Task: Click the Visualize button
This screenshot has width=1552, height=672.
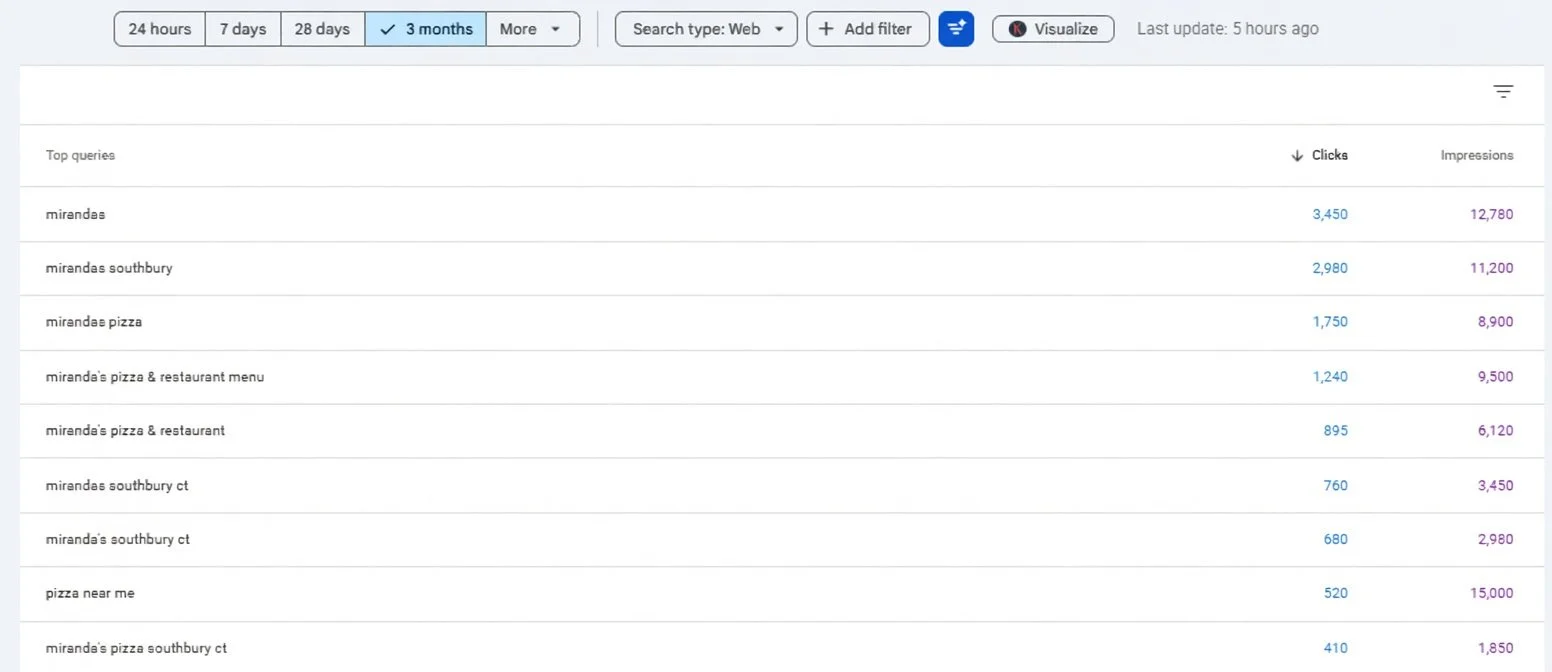Action: point(1053,29)
